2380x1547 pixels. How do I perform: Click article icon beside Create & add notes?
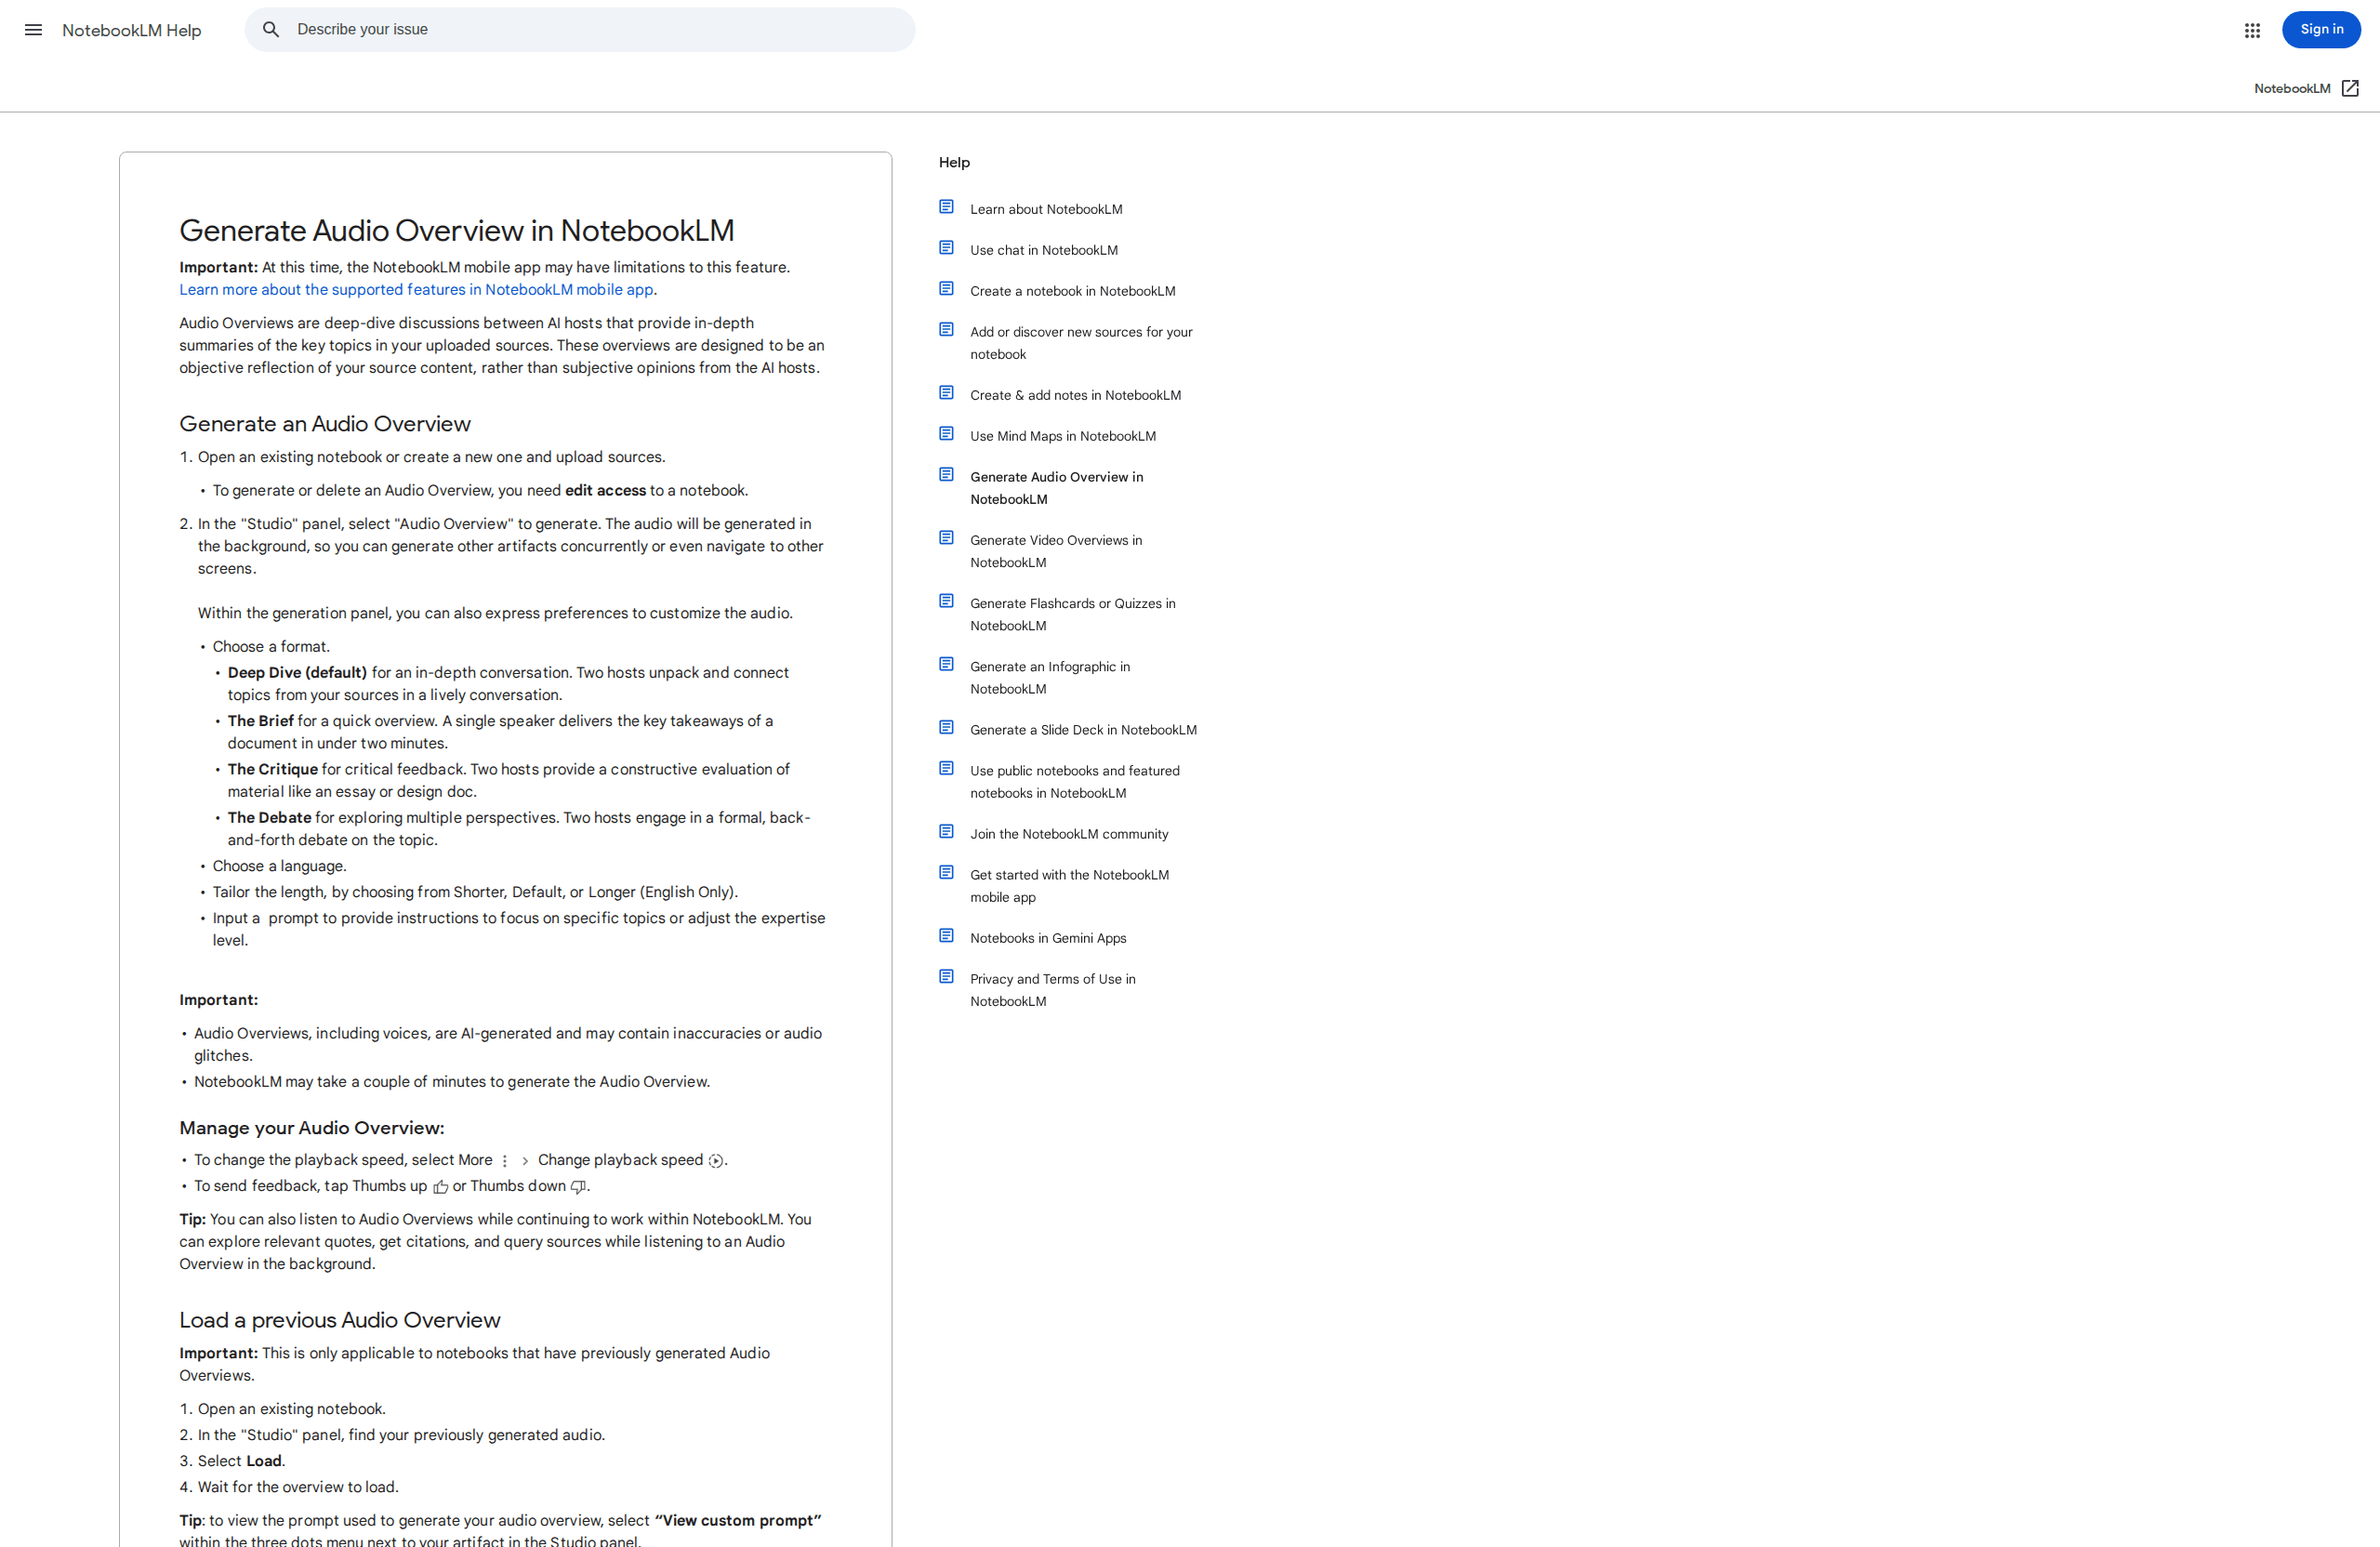click(946, 393)
